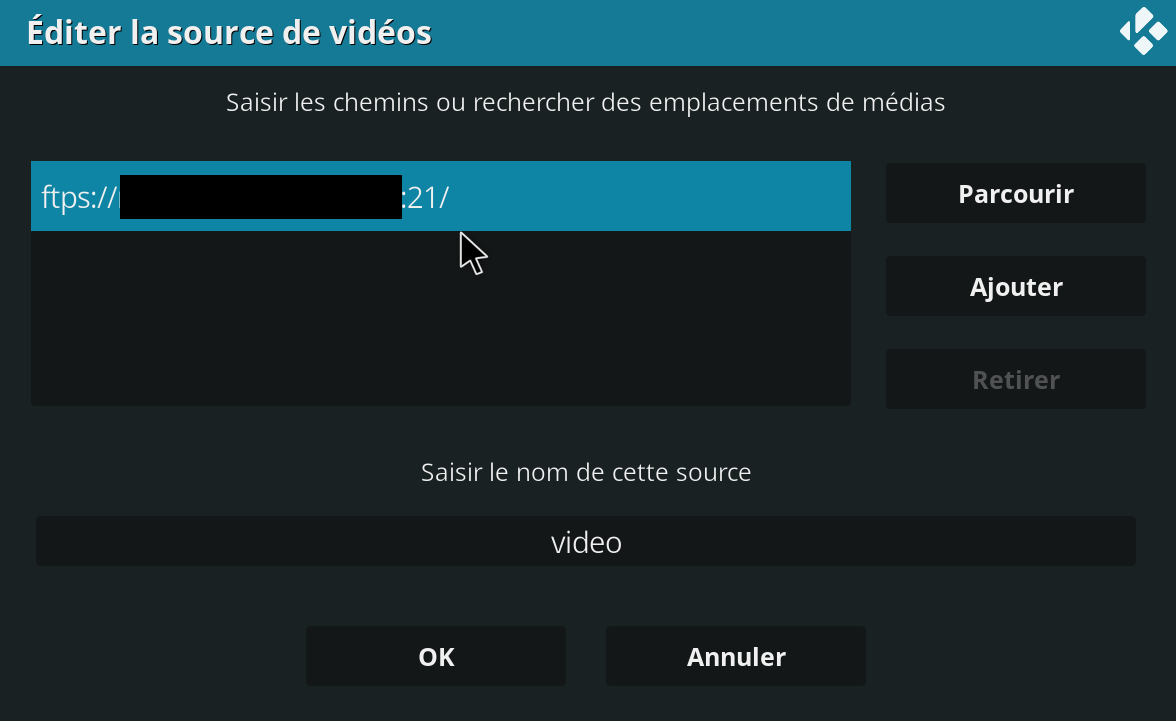Open the file browser with Parcourir
Viewport: 1176px width, 721px height.
[1016, 194]
